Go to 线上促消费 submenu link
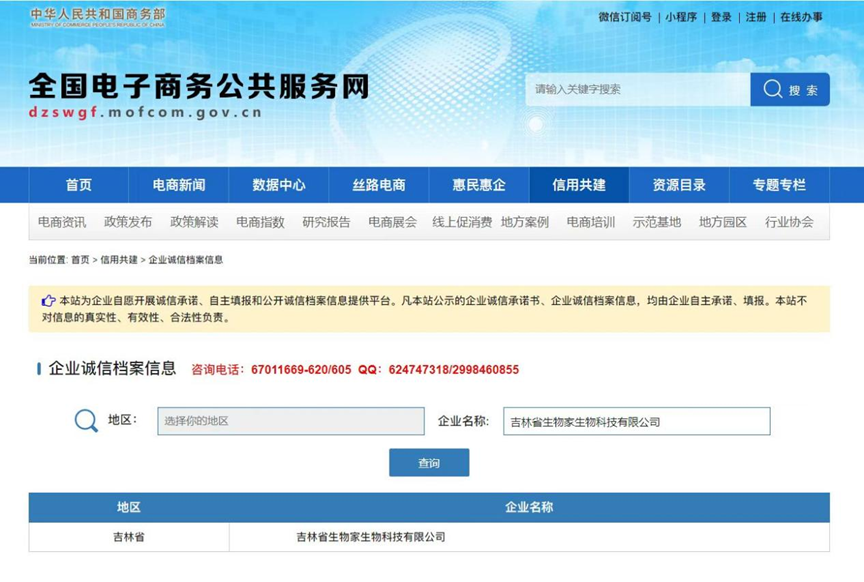Viewport: 864px width, 582px height. [x=462, y=222]
